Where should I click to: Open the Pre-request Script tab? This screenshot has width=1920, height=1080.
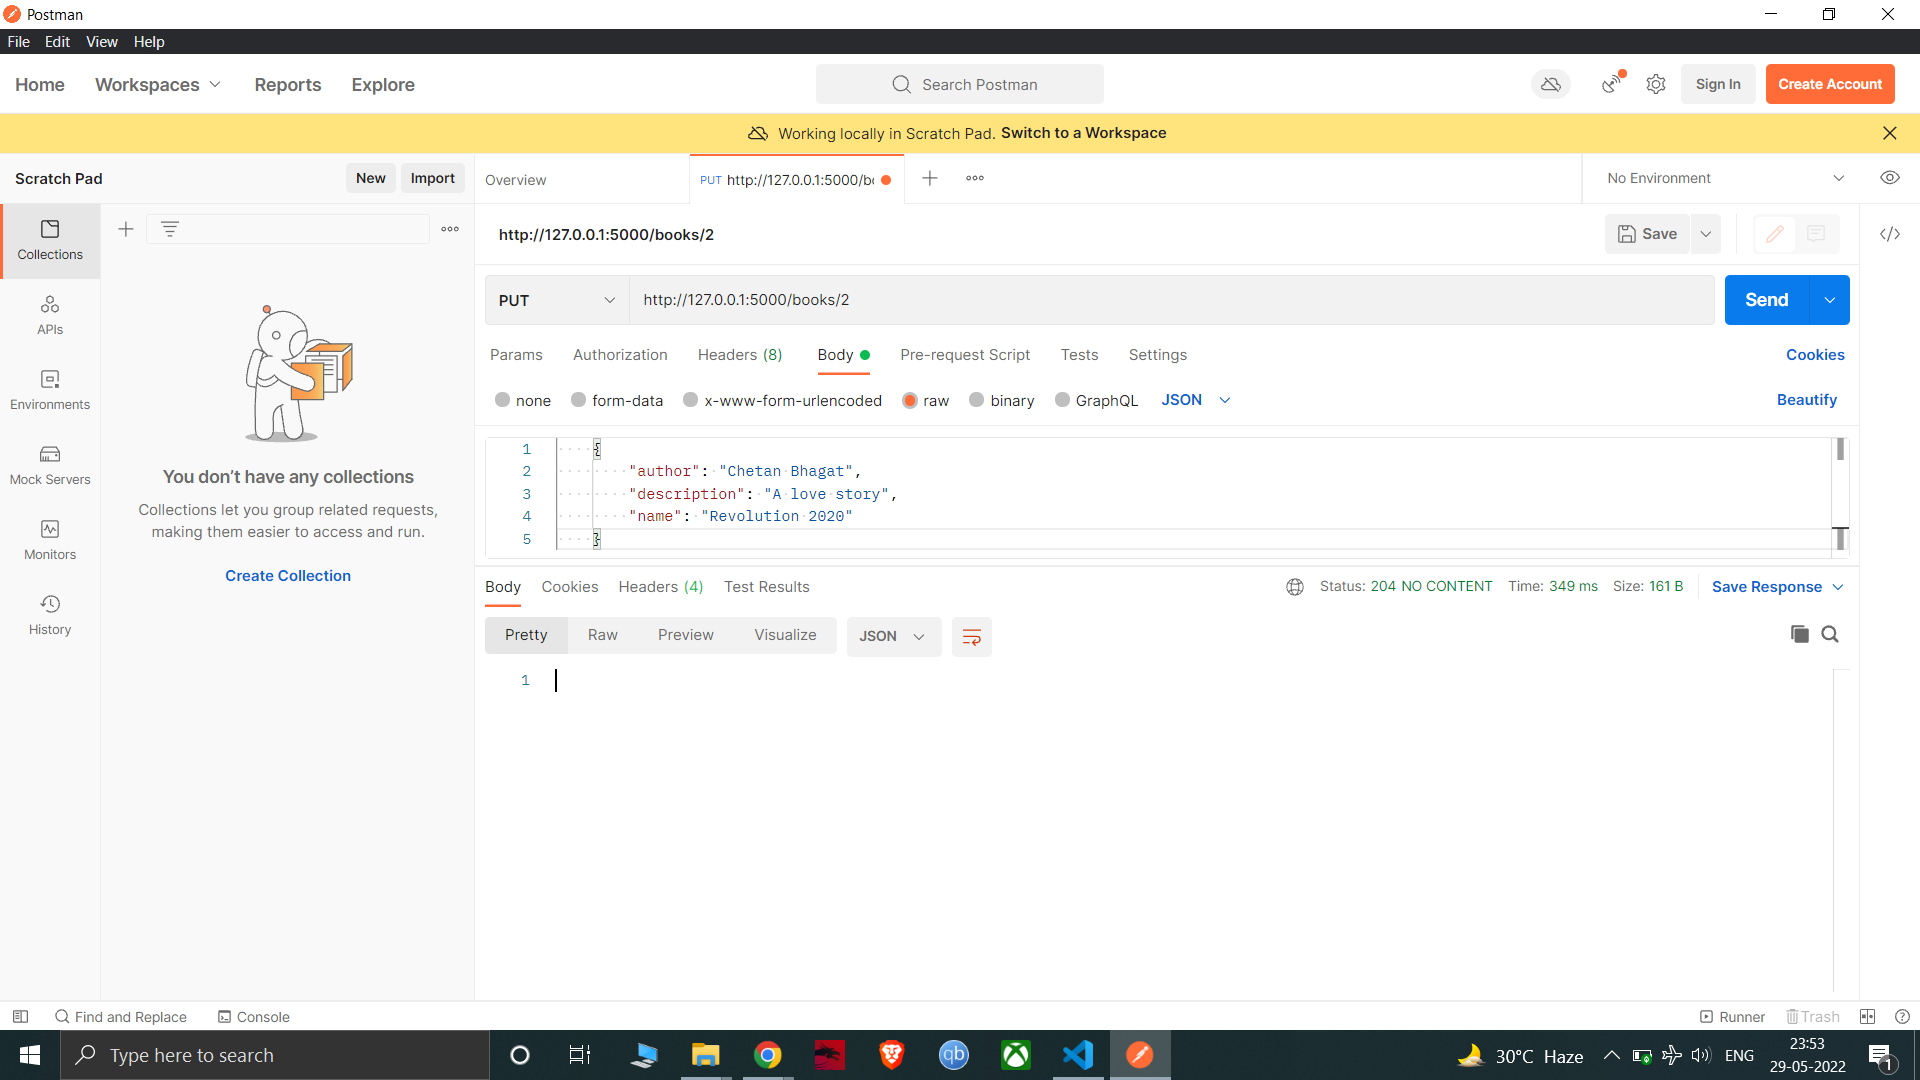(964, 355)
